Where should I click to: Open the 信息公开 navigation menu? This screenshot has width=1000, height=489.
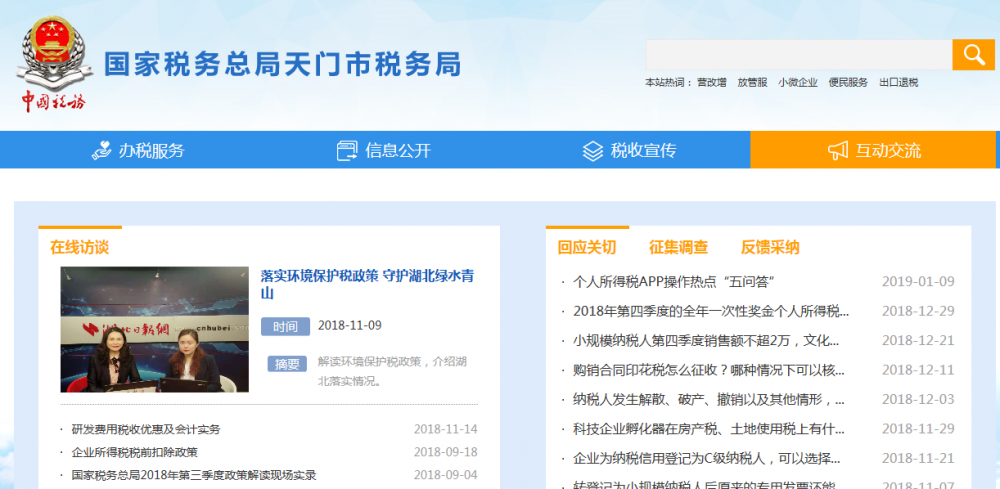398,151
